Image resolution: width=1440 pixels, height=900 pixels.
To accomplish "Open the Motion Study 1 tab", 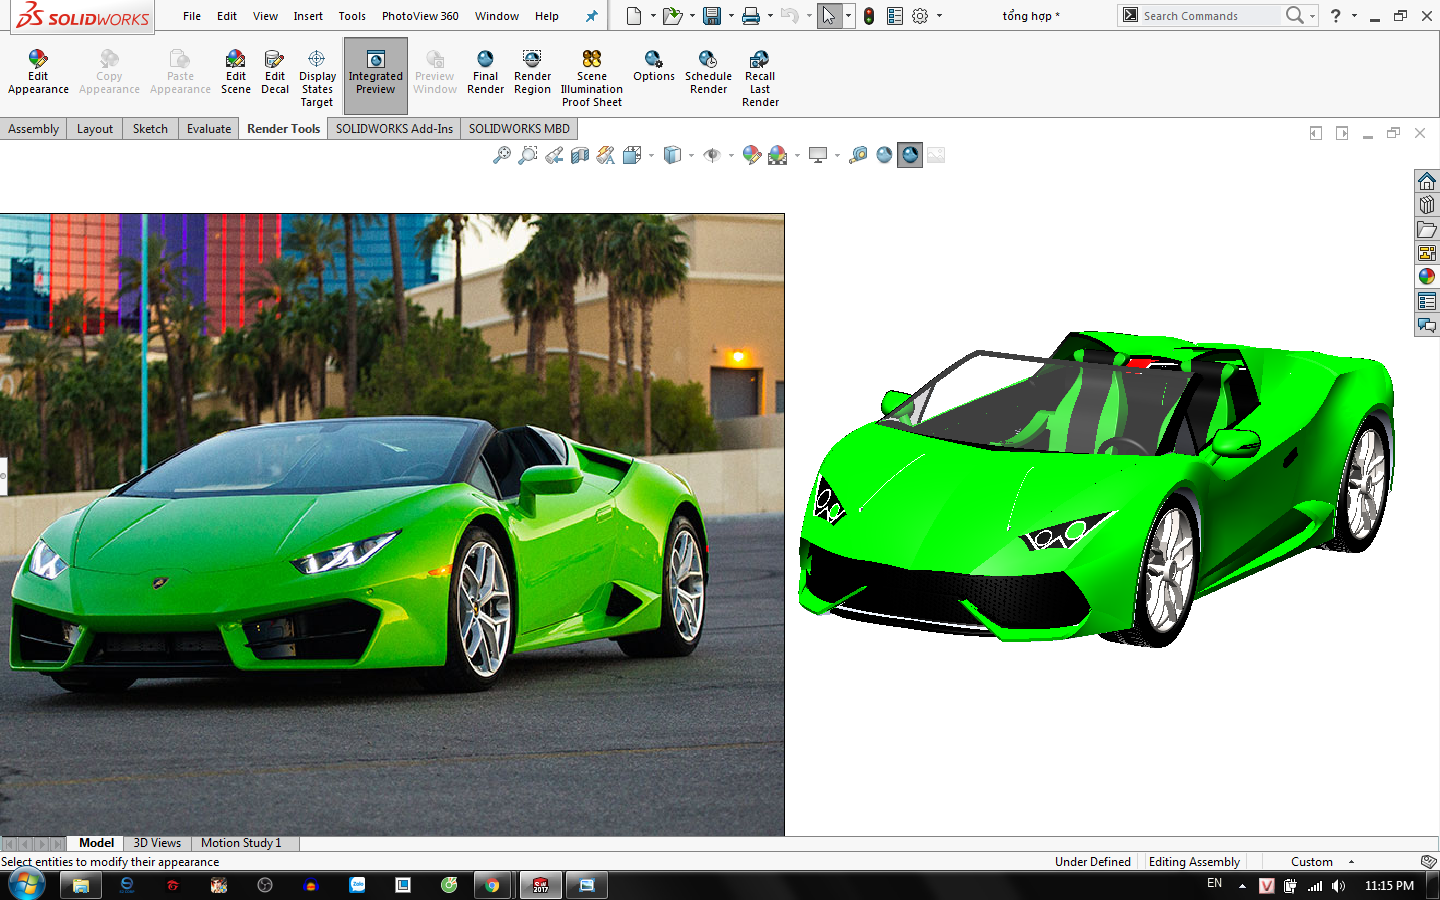I will pyautogui.click(x=241, y=843).
